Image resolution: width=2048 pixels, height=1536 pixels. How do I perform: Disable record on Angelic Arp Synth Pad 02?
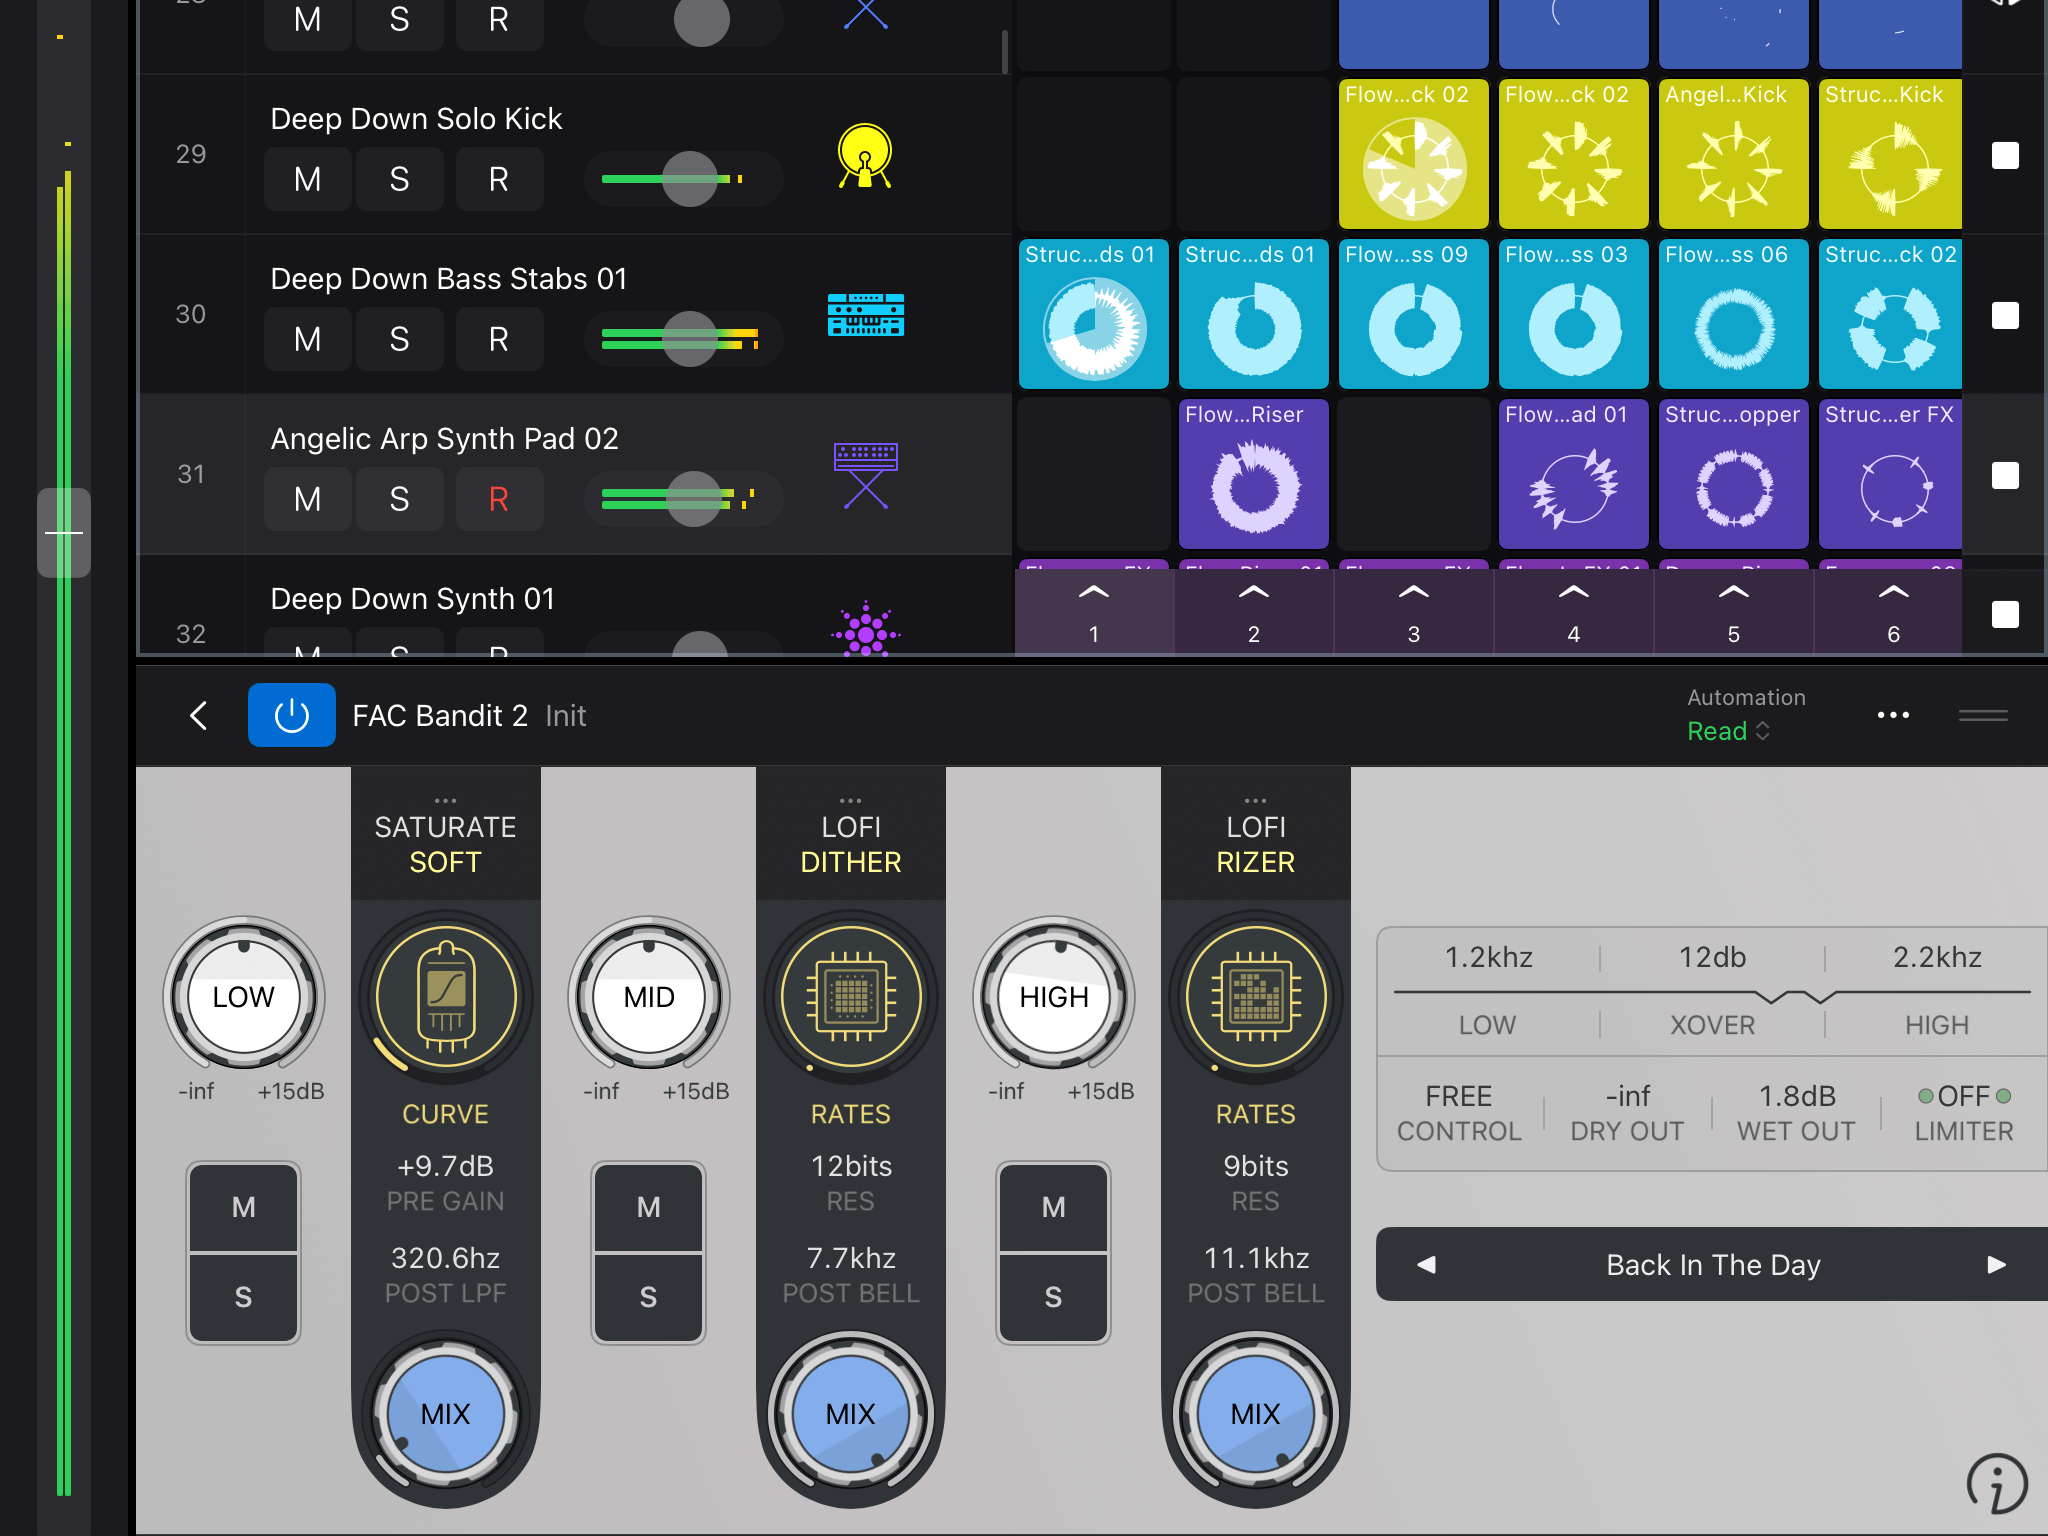click(499, 499)
